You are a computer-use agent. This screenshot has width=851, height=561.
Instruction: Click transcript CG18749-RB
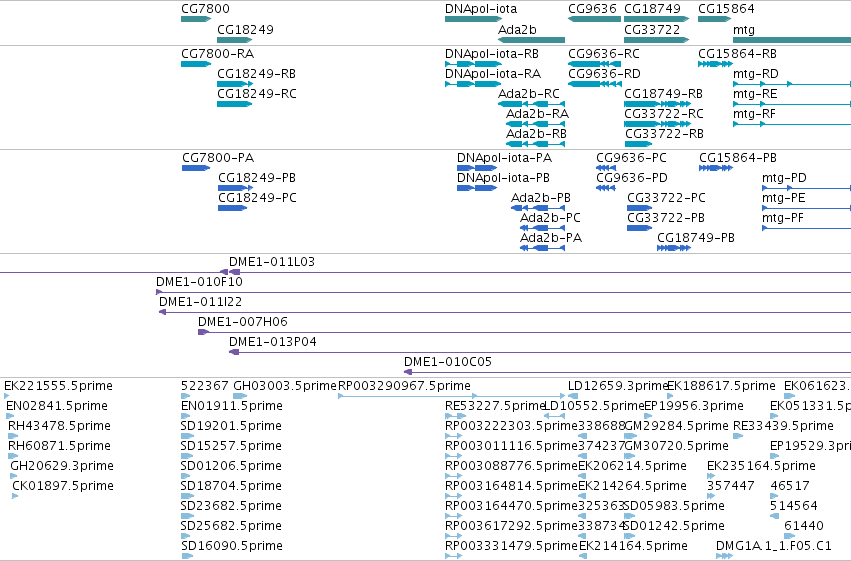(x=657, y=104)
